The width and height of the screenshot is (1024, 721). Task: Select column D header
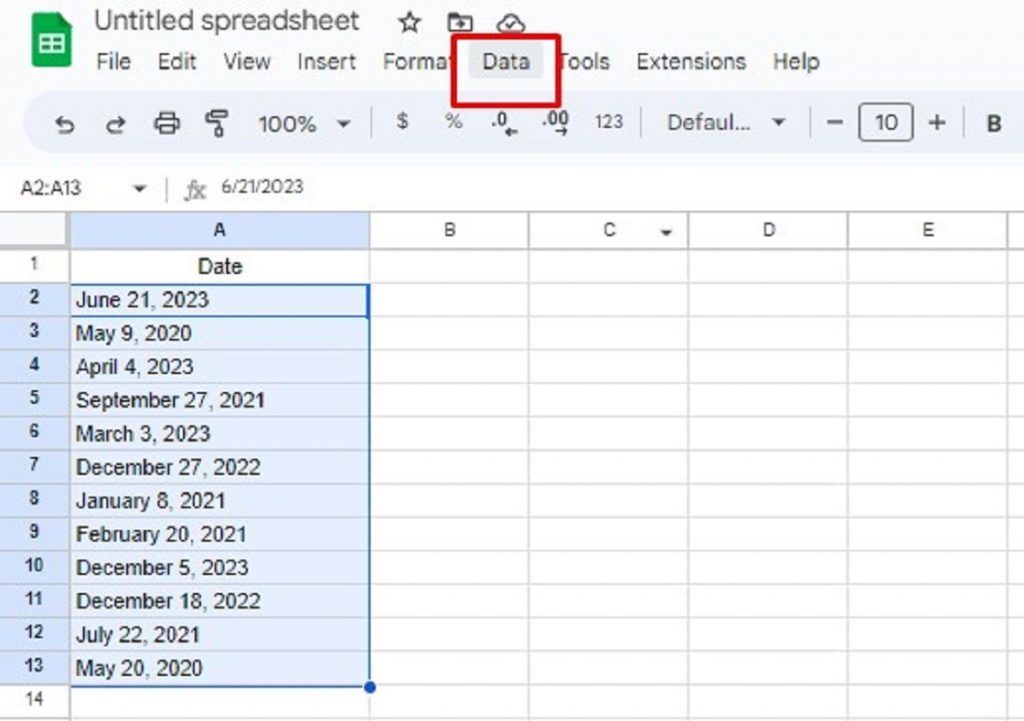tap(768, 230)
